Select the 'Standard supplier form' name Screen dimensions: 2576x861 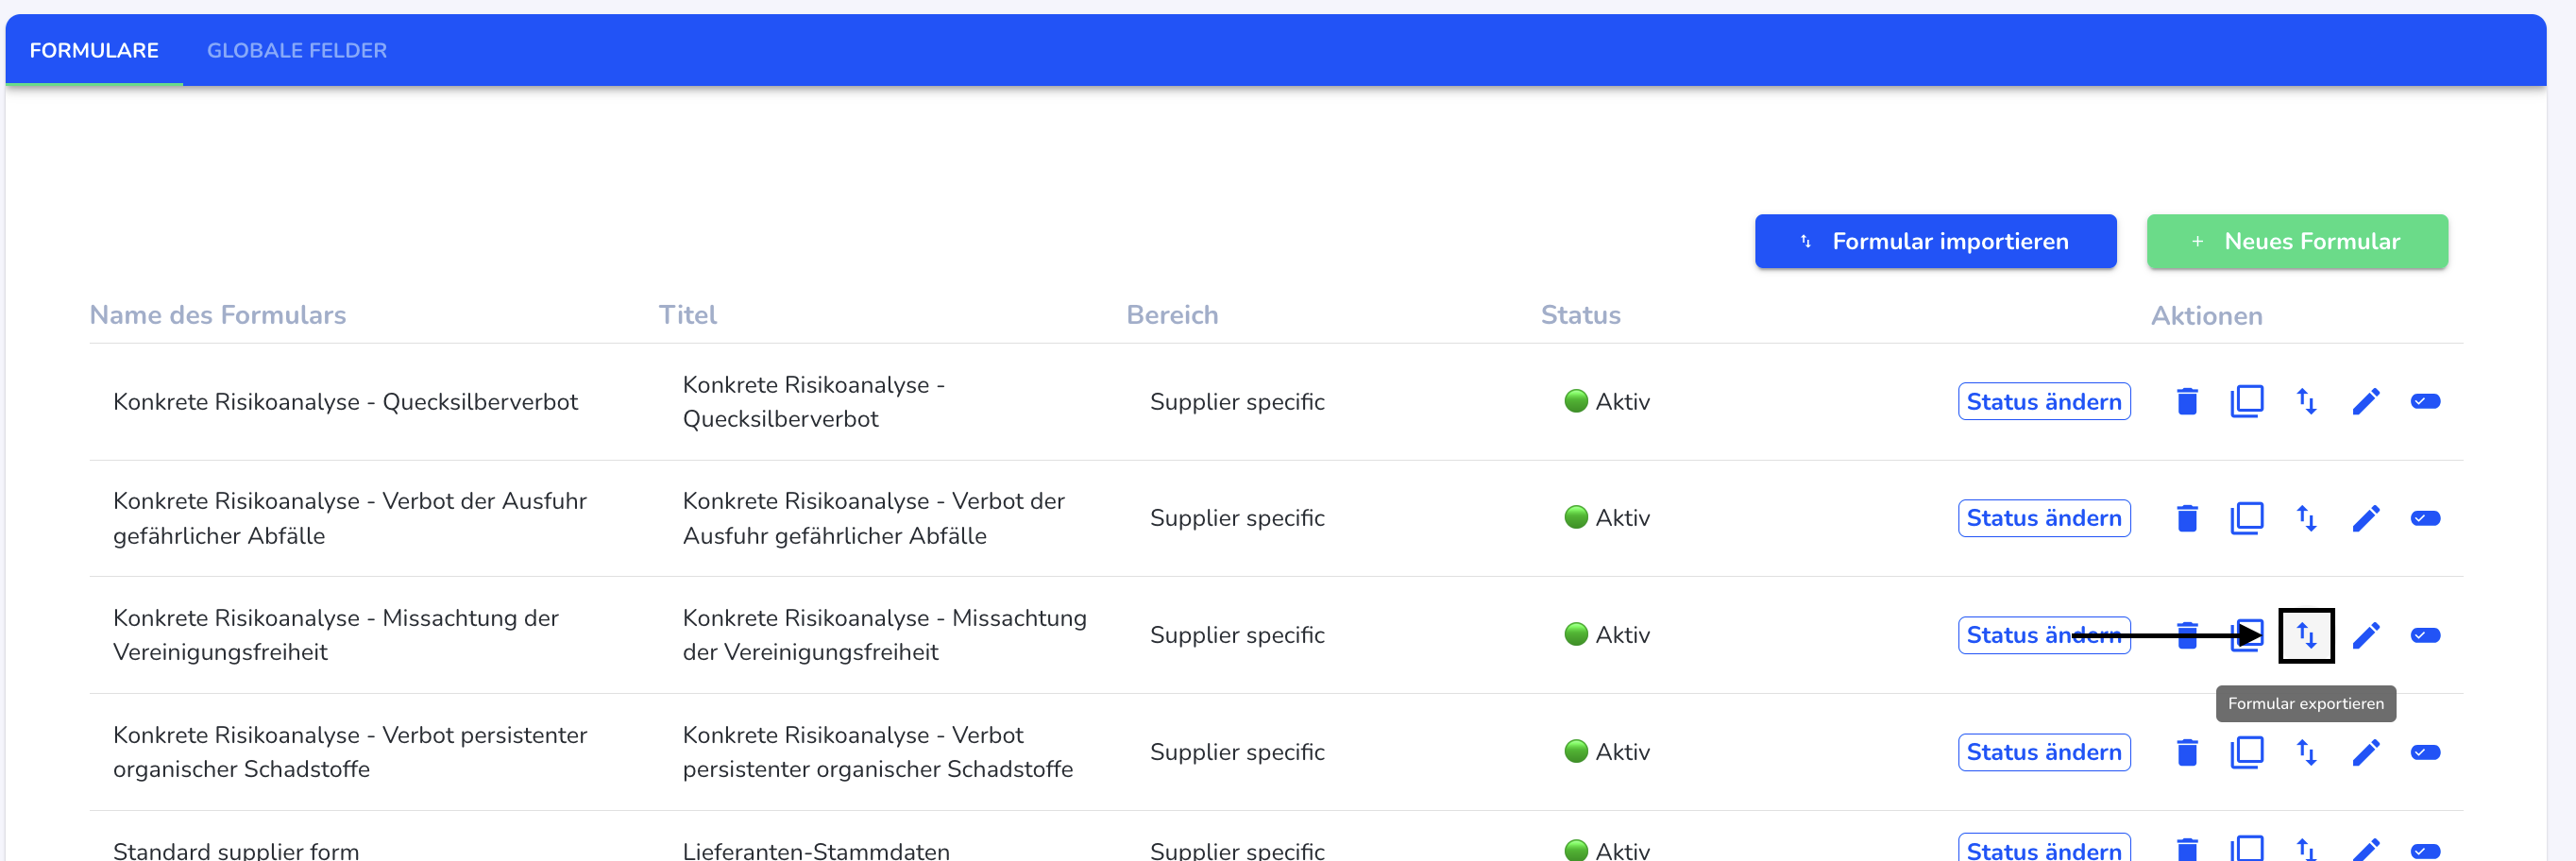(x=236, y=851)
